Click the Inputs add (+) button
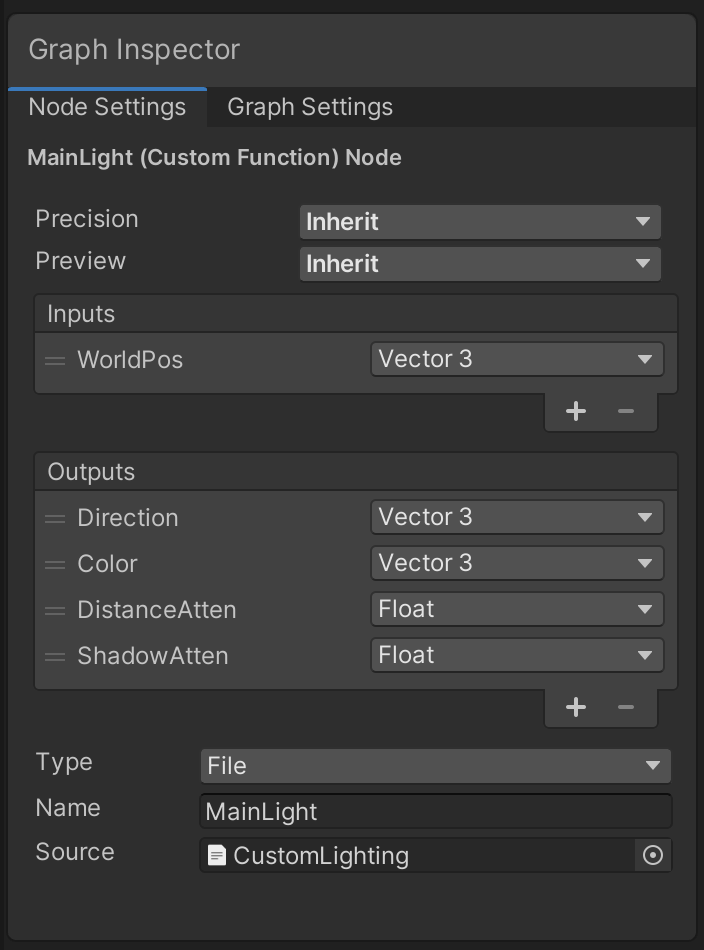This screenshot has width=704, height=950. (576, 411)
